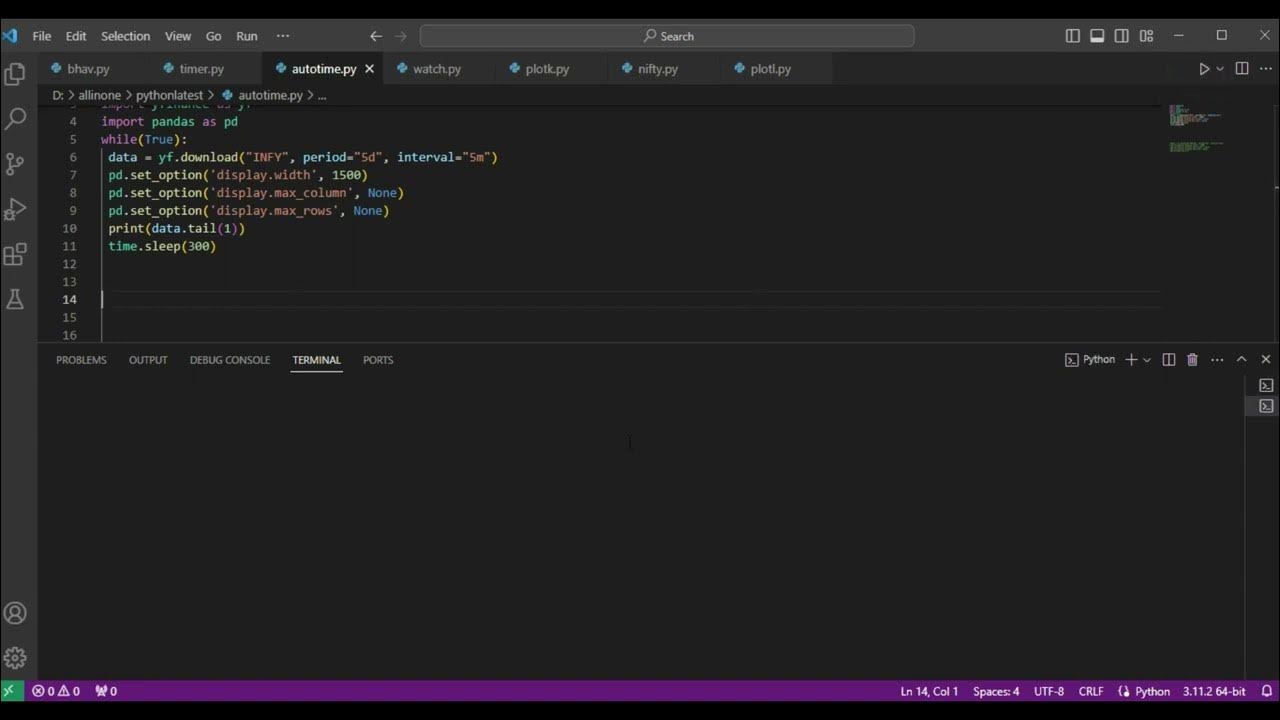This screenshot has width=1280, height=720.
Task: Open terminal panel more actions ellipsis
Action: click(x=1217, y=360)
